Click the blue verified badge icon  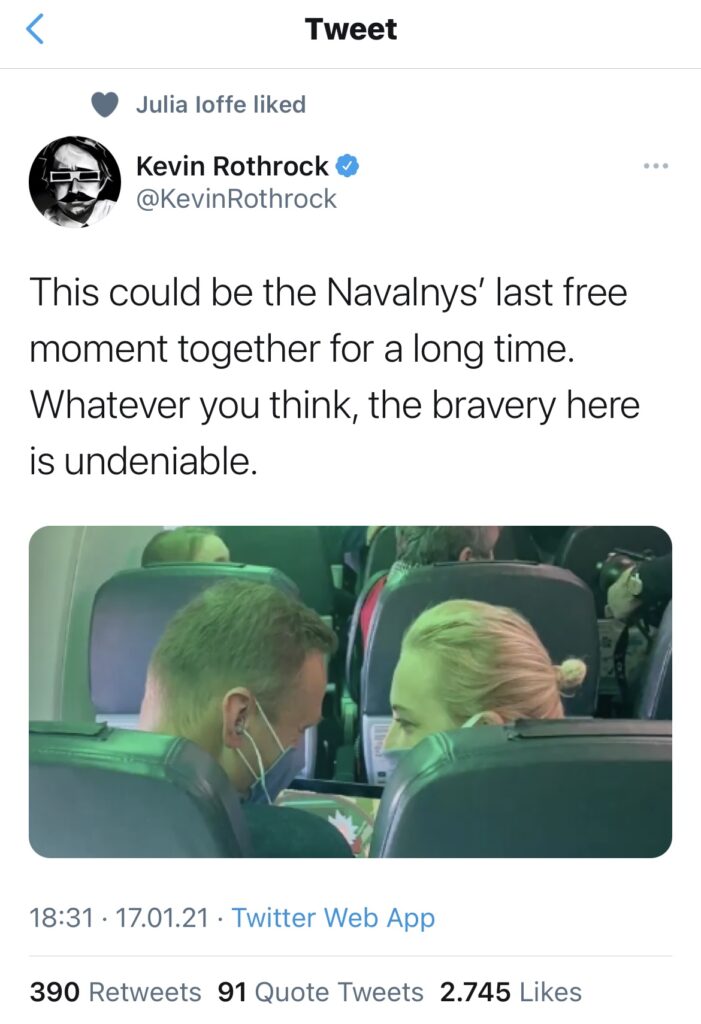(347, 166)
